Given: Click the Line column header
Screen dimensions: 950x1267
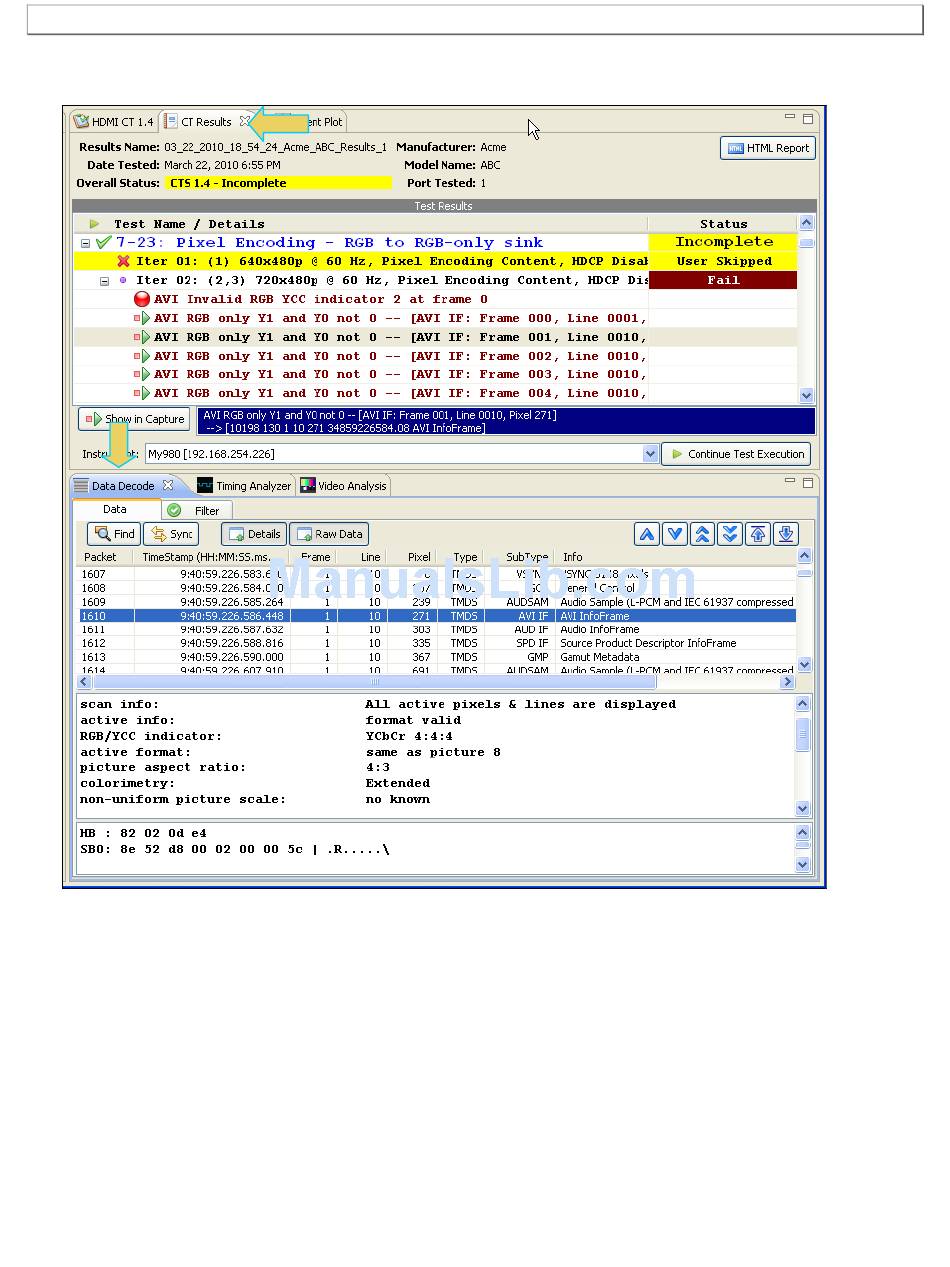Looking at the screenshot, I should click(360, 557).
